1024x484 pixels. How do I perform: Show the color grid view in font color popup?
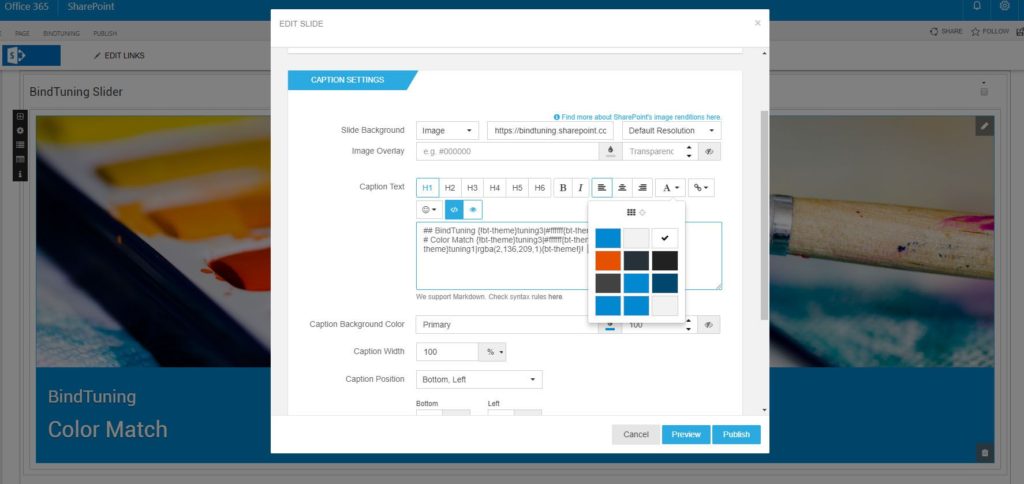click(x=631, y=212)
